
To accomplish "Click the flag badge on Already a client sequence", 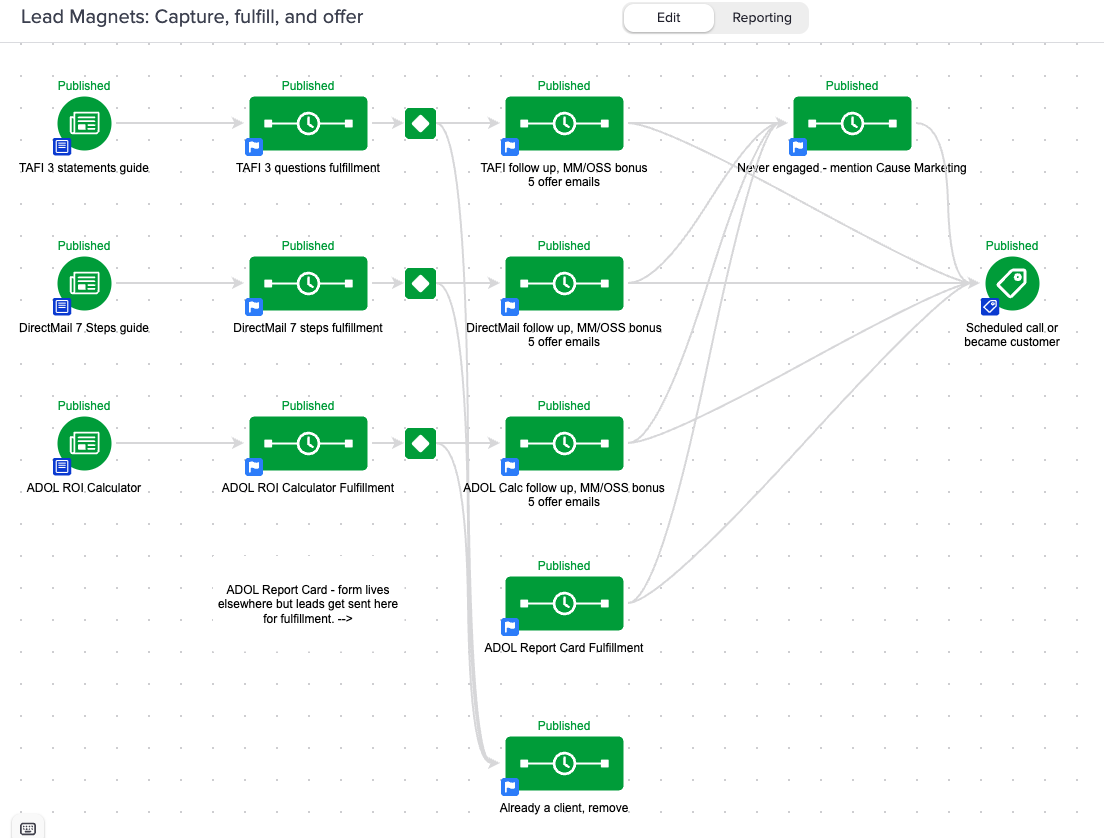I will click(x=510, y=787).
